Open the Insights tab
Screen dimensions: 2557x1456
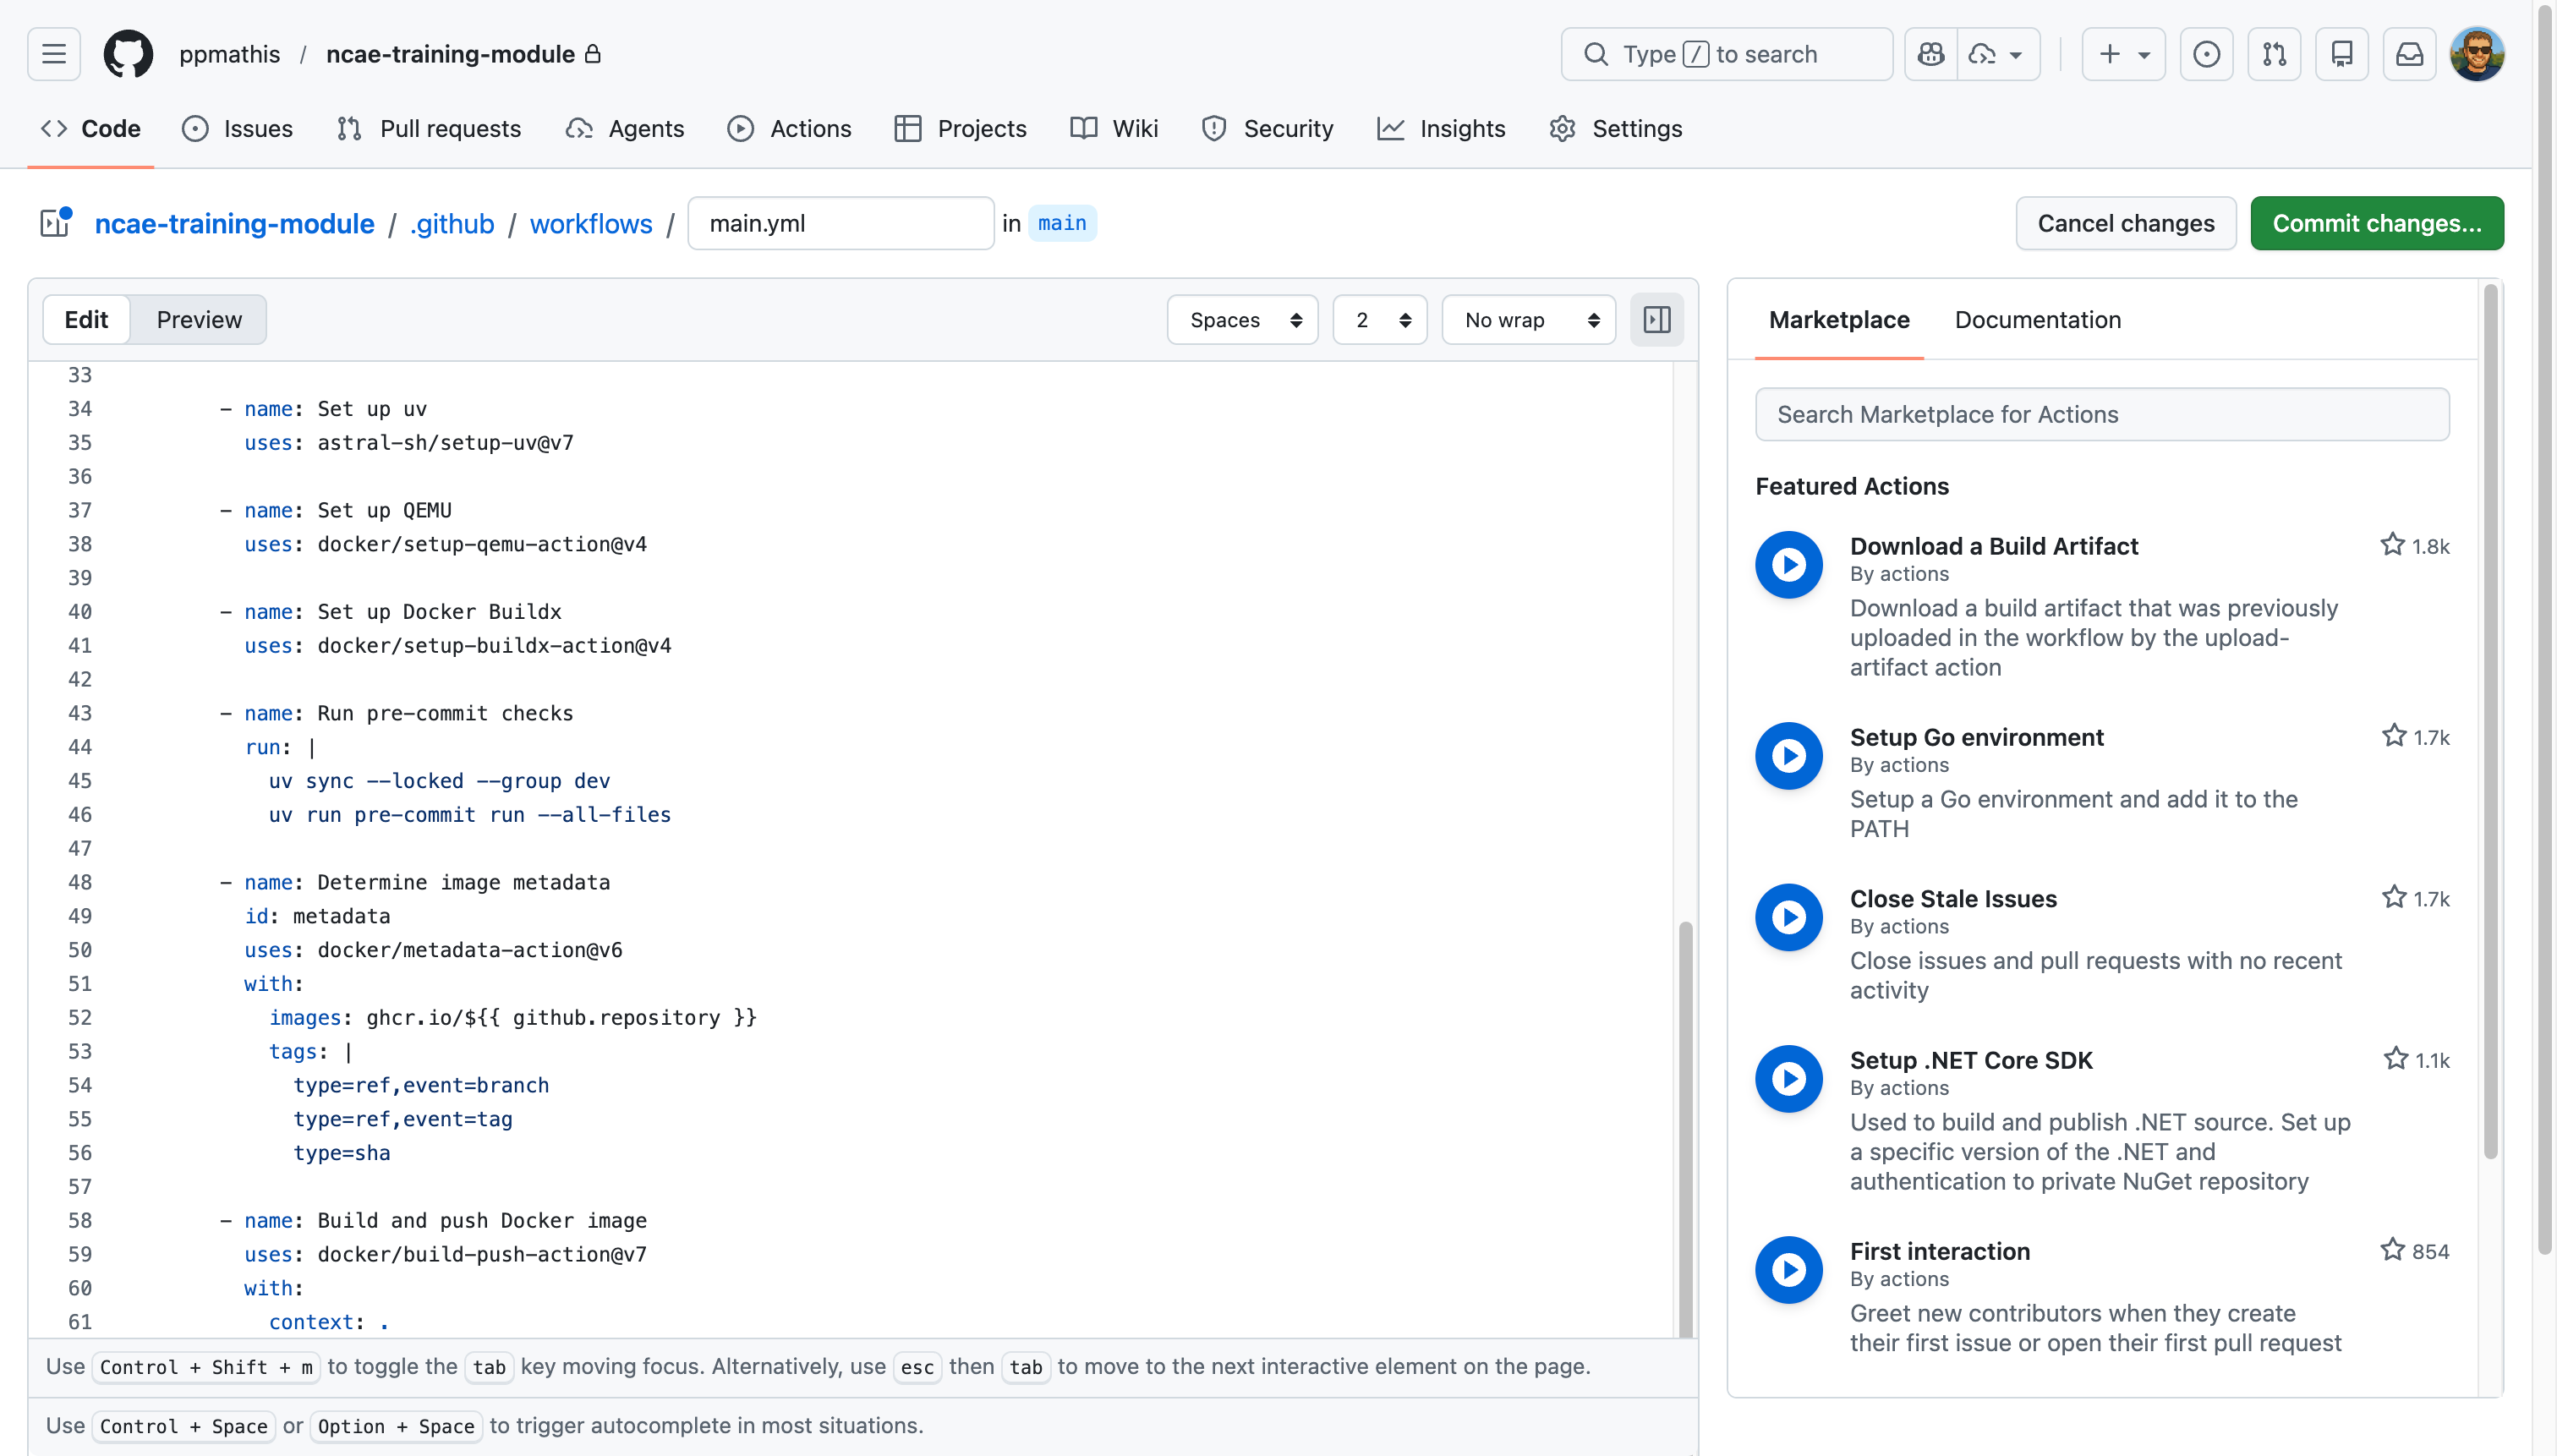coord(1441,129)
